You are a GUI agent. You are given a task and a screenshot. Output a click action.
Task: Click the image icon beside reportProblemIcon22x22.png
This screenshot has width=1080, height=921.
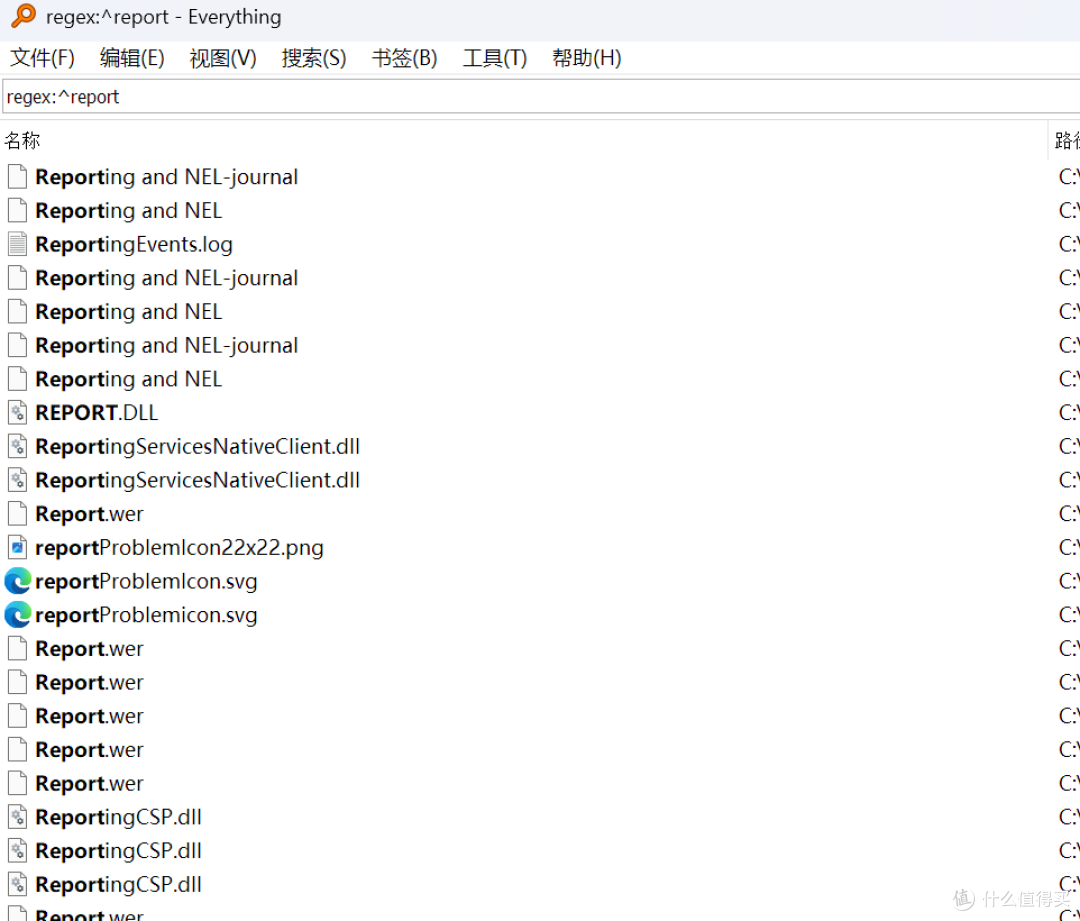17,548
